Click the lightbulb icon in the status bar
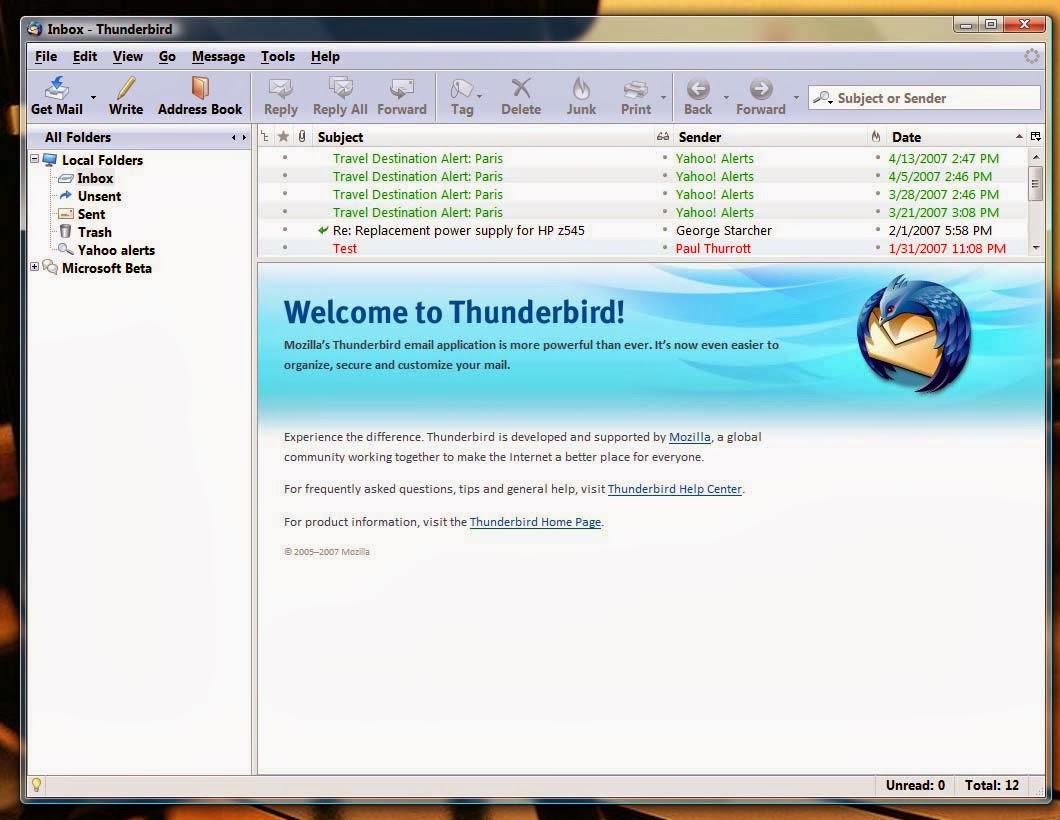 (x=37, y=785)
